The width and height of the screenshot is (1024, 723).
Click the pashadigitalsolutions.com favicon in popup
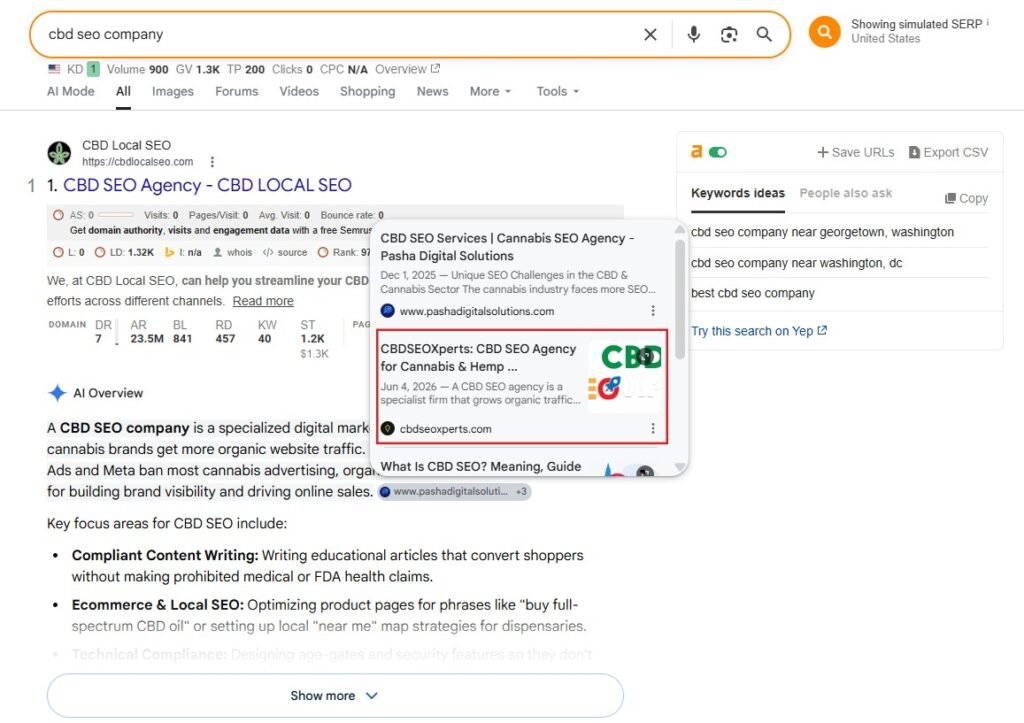click(388, 311)
